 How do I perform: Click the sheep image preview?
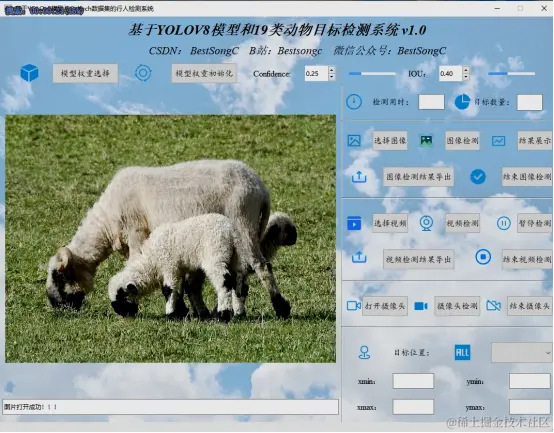(170, 239)
